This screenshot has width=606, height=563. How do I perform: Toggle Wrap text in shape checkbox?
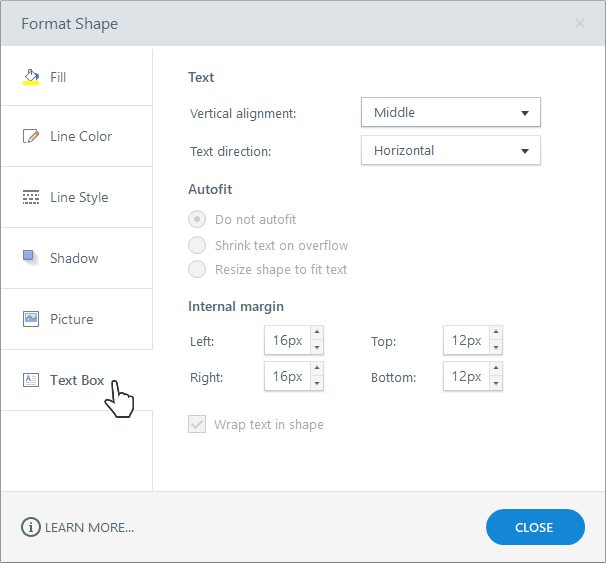point(197,424)
